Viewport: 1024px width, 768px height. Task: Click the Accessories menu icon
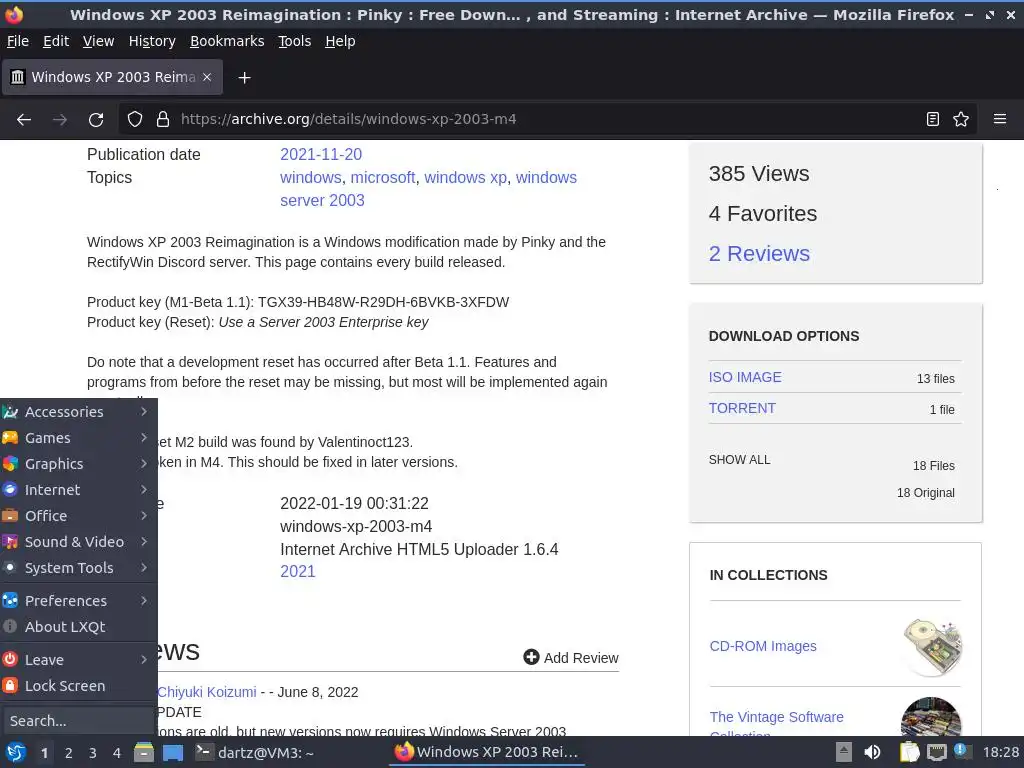10,412
